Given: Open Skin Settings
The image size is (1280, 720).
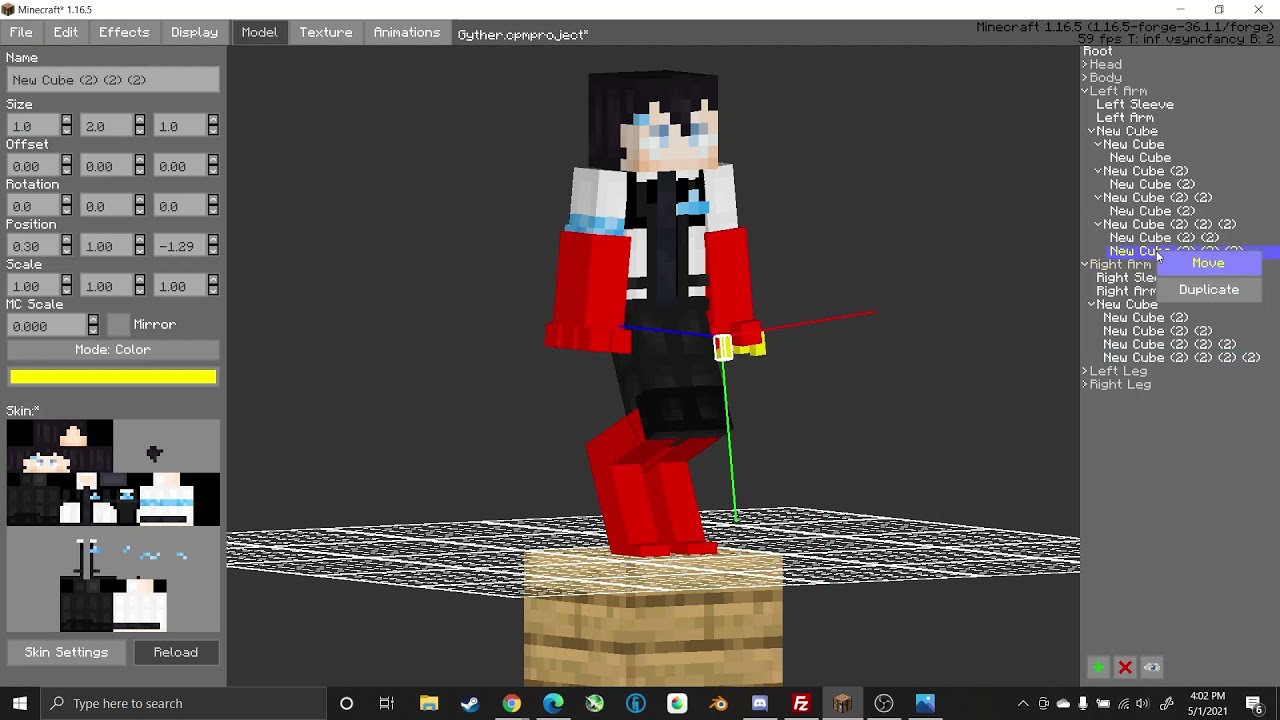Looking at the screenshot, I should [x=66, y=652].
